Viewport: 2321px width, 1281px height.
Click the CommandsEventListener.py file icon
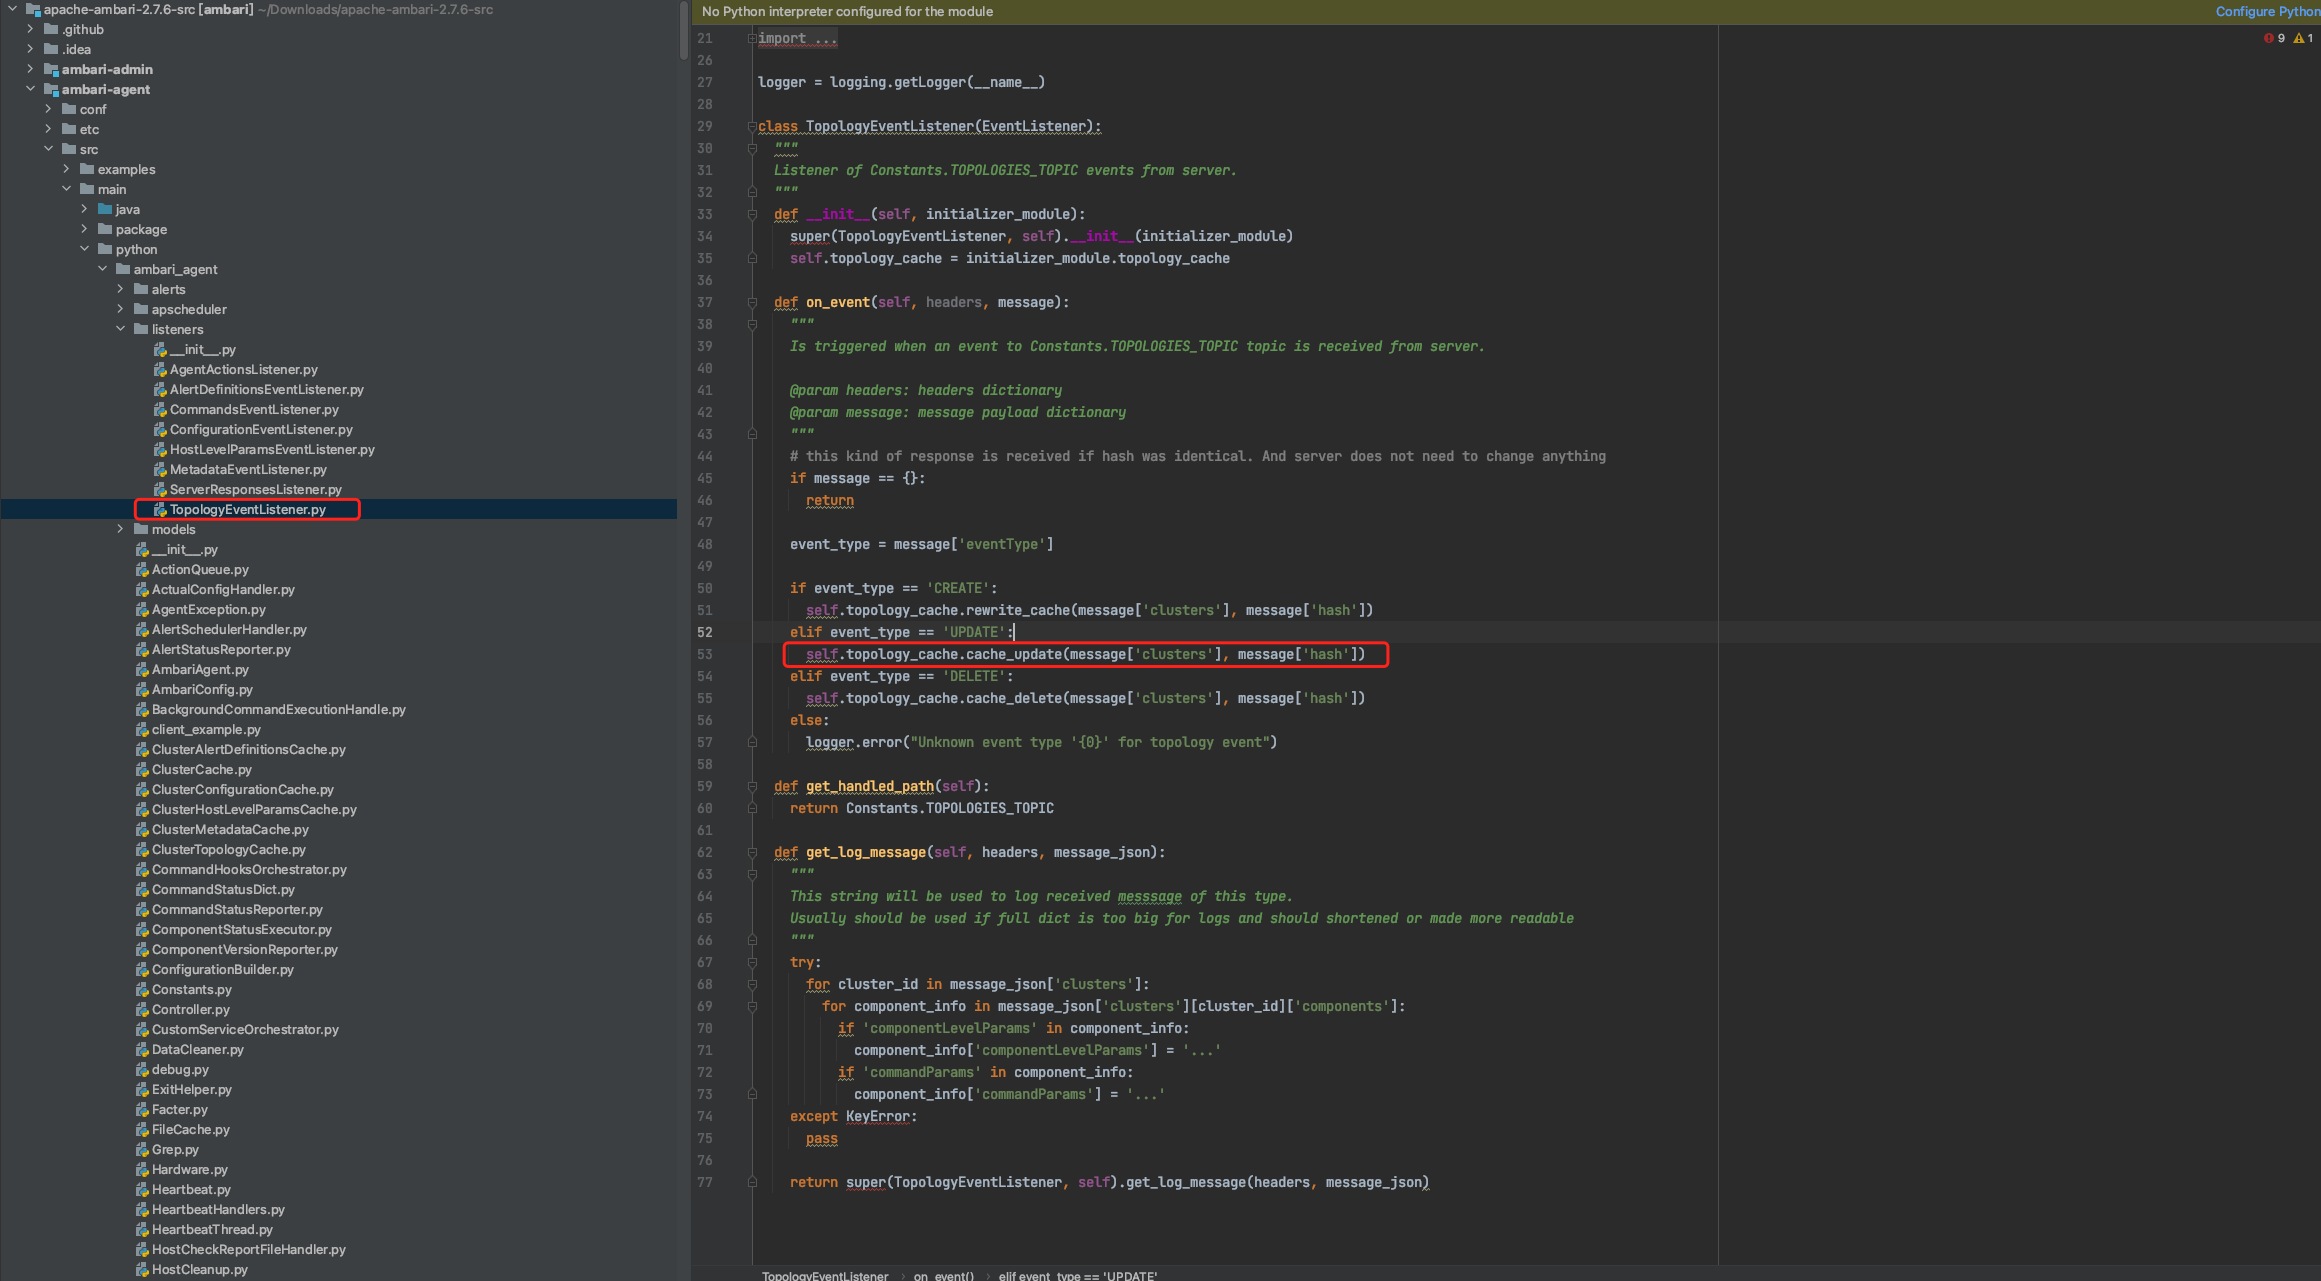(160, 410)
